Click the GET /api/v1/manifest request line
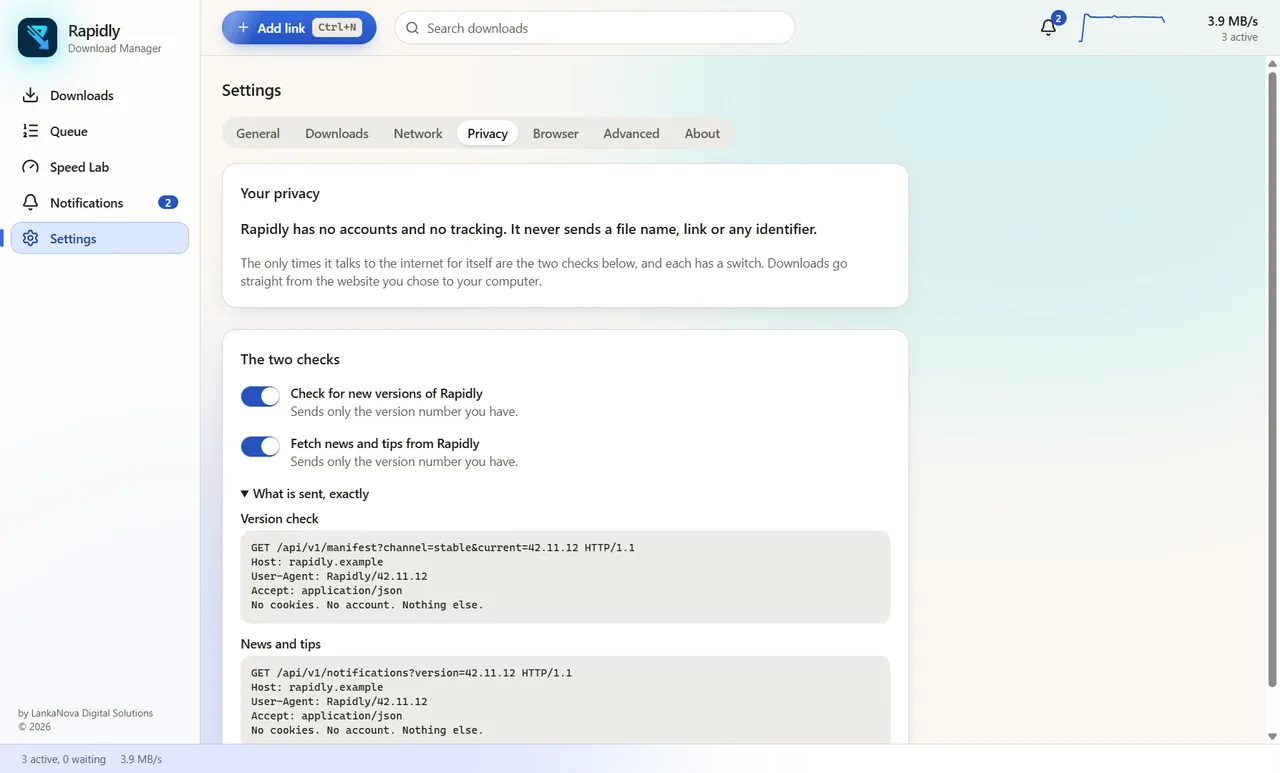Screen dimensions: 1280x773 pos(443,548)
